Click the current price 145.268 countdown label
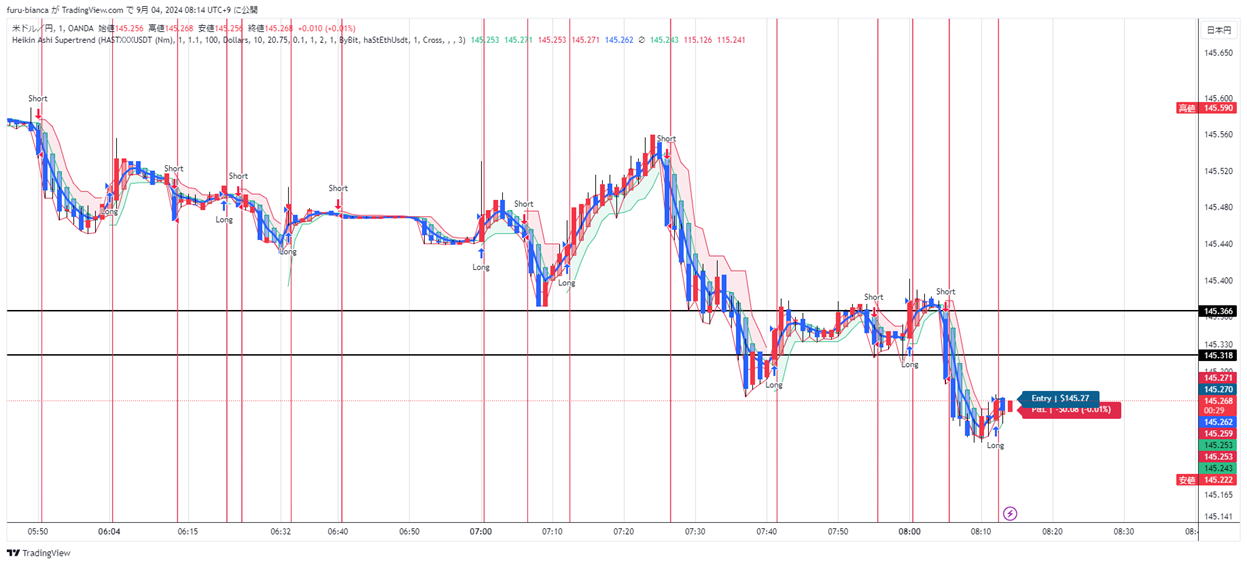 1218,405
